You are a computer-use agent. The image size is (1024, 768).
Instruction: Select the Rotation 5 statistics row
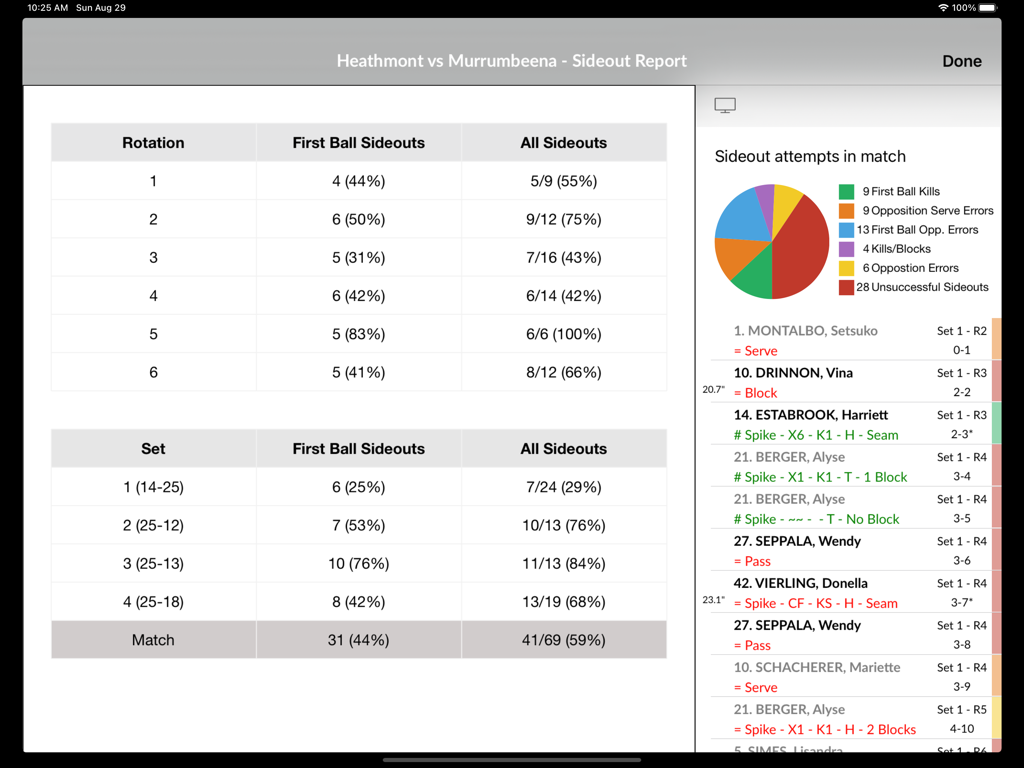click(x=358, y=334)
